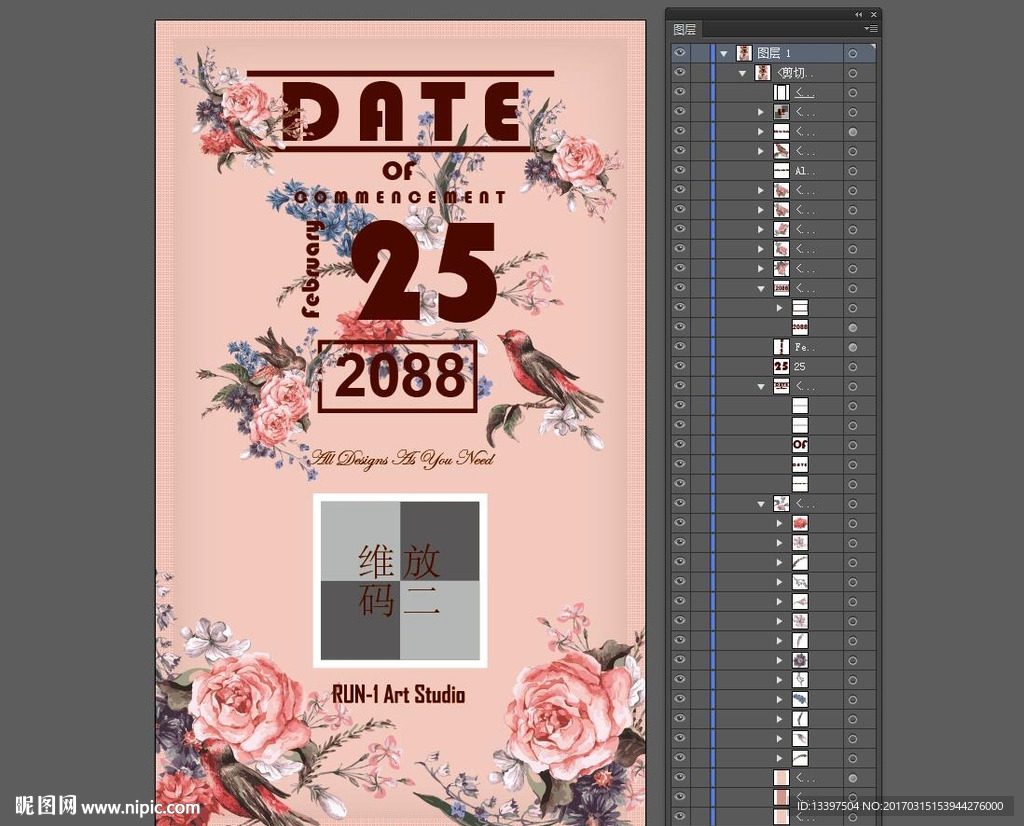Click the bird sublayer thumbnail
The height and width of the screenshot is (826, 1024).
pyautogui.click(x=782, y=151)
